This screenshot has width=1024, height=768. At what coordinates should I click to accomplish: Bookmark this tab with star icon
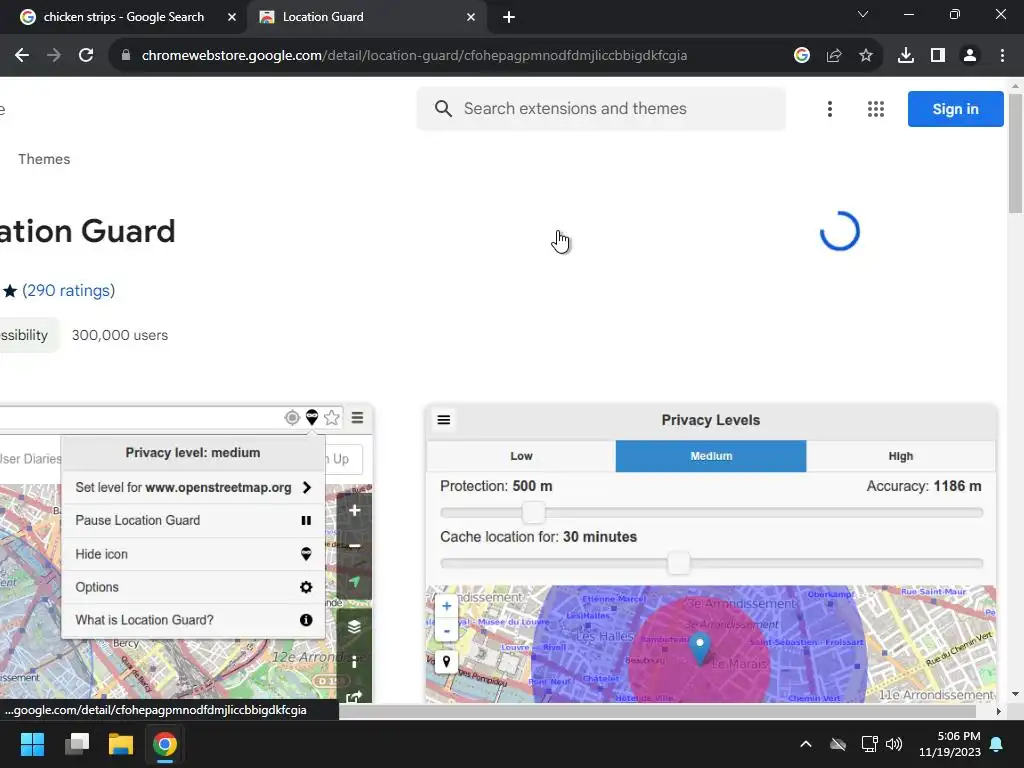[866, 56]
